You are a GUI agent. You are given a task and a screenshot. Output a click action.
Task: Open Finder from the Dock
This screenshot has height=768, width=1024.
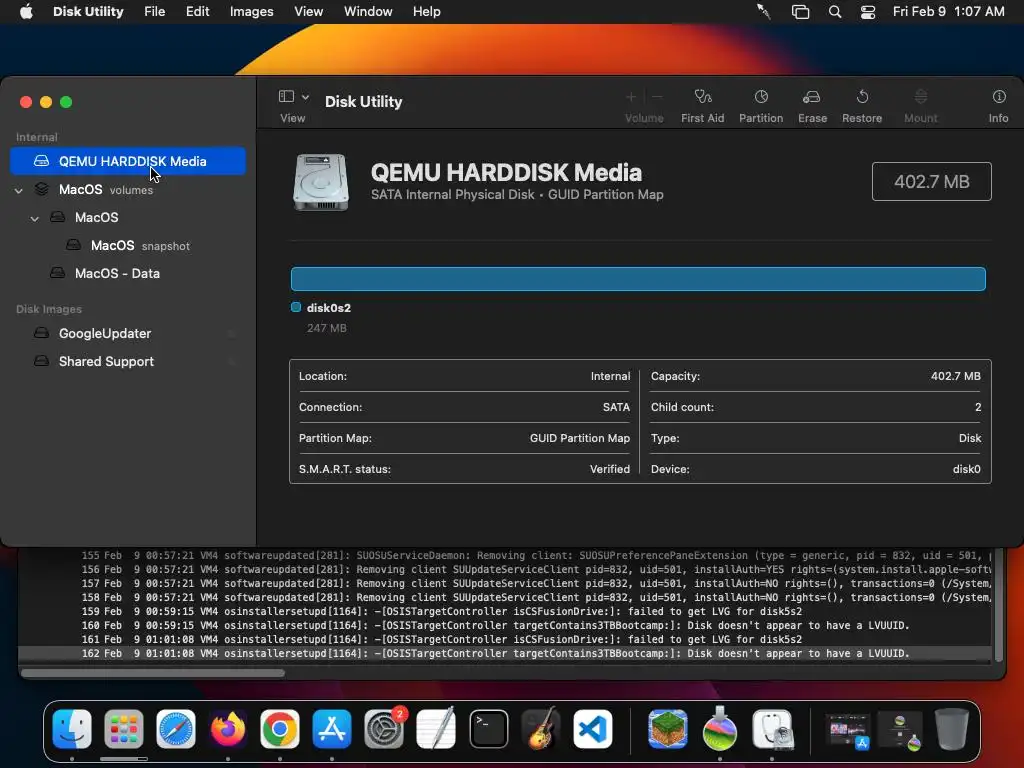click(x=72, y=729)
